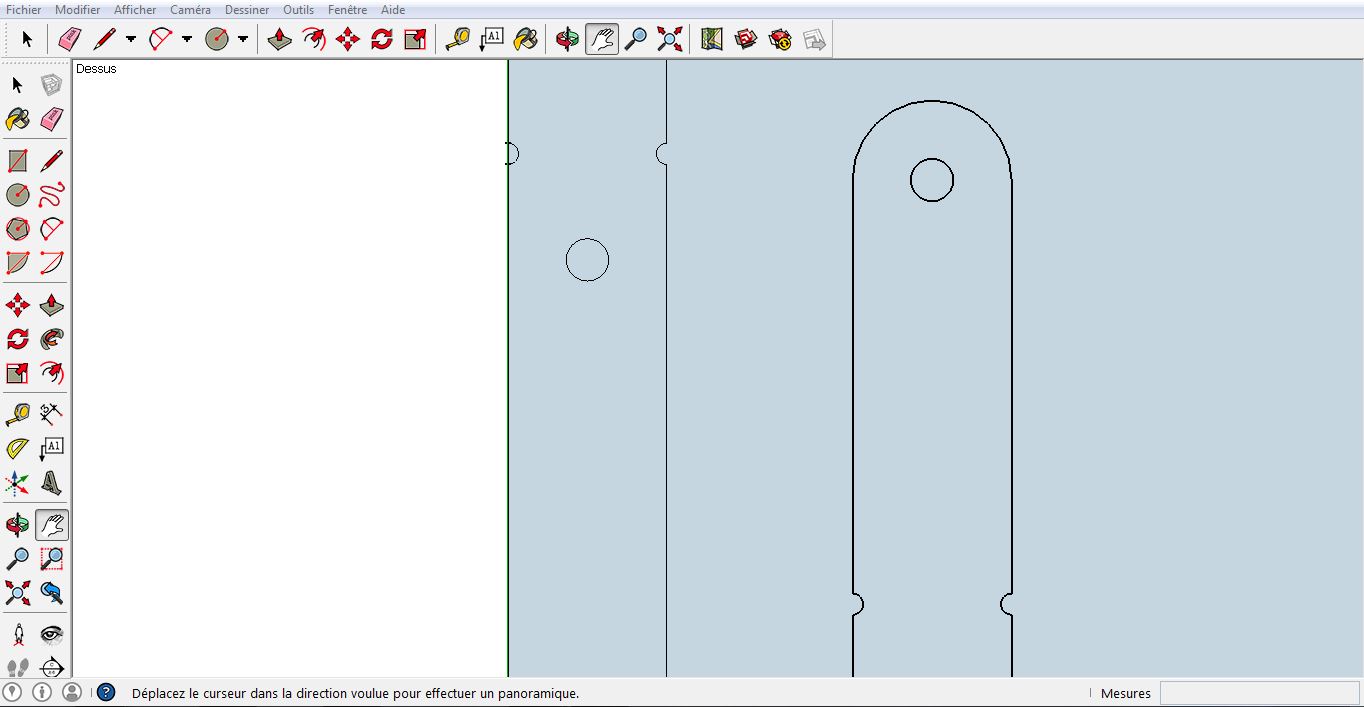Click Previous view icon in left palette
Screen dimensions: 1364x707
point(52,593)
